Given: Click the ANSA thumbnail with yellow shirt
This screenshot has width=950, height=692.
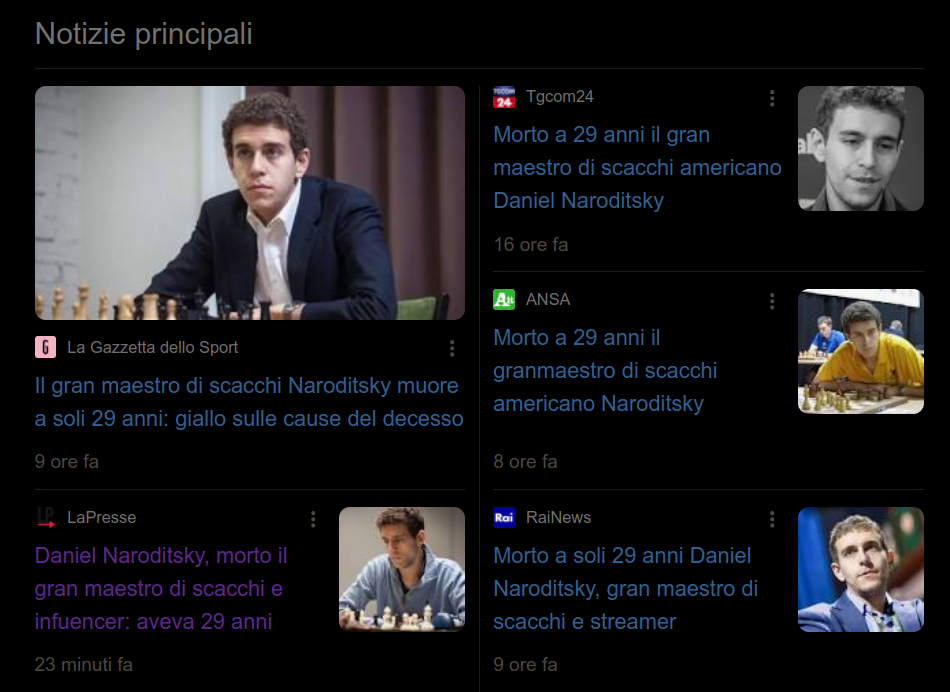Looking at the screenshot, I should point(861,351).
